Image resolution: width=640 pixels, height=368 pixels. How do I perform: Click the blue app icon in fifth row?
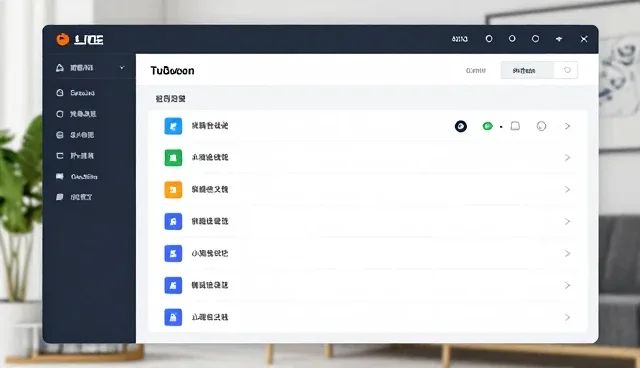click(x=173, y=253)
